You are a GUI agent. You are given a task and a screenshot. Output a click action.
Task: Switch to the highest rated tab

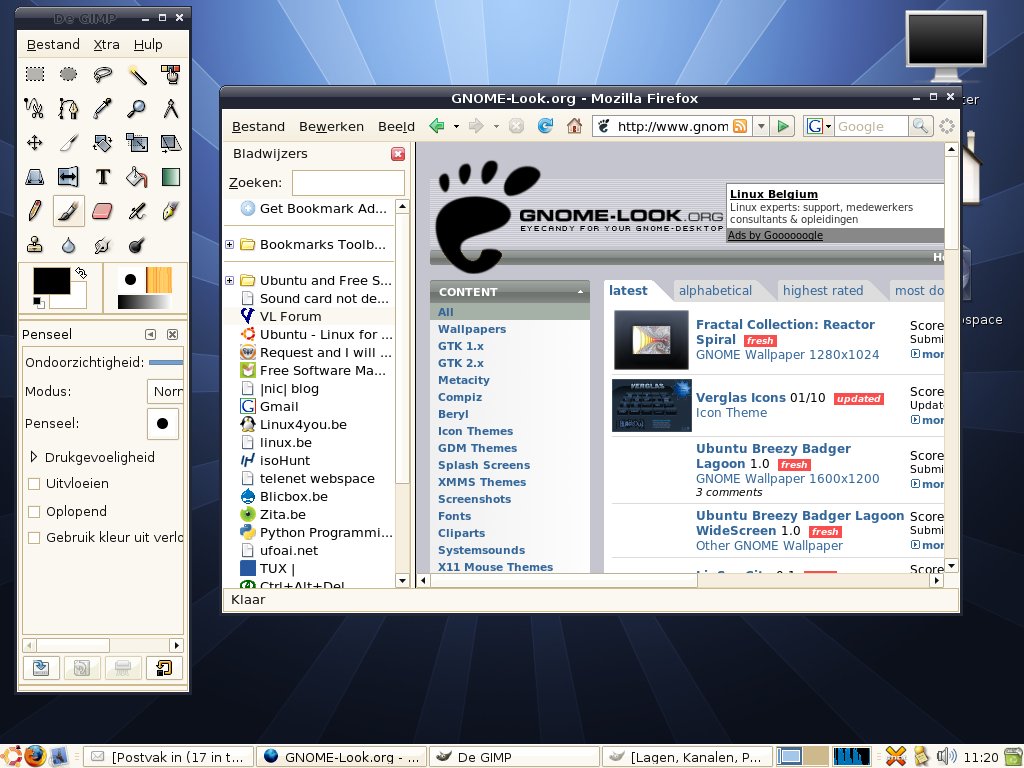point(823,291)
